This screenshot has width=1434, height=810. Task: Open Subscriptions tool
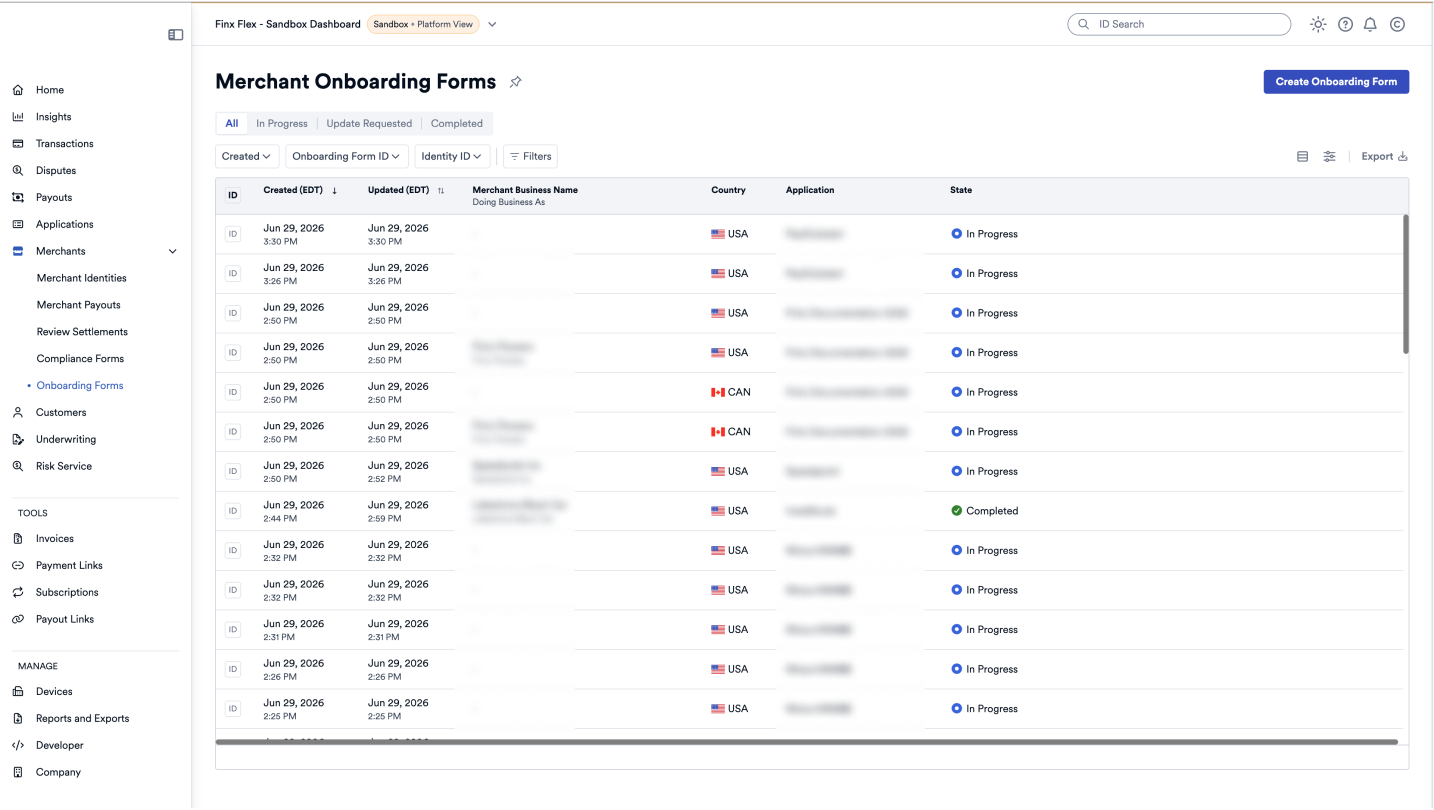(67, 593)
